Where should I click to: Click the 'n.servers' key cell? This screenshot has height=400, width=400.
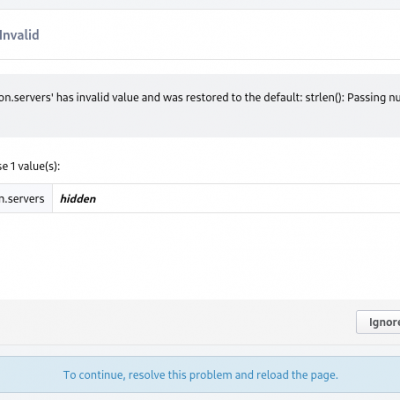(26, 199)
